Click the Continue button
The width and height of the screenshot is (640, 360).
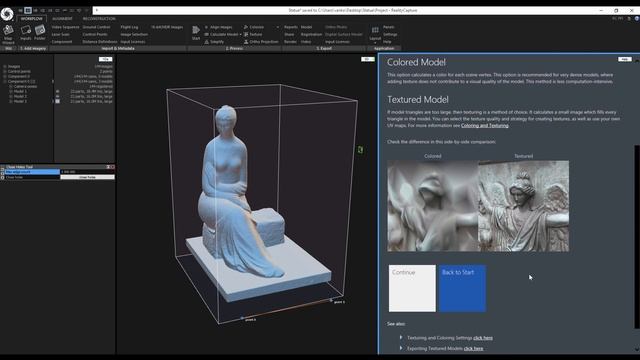coord(412,289)
